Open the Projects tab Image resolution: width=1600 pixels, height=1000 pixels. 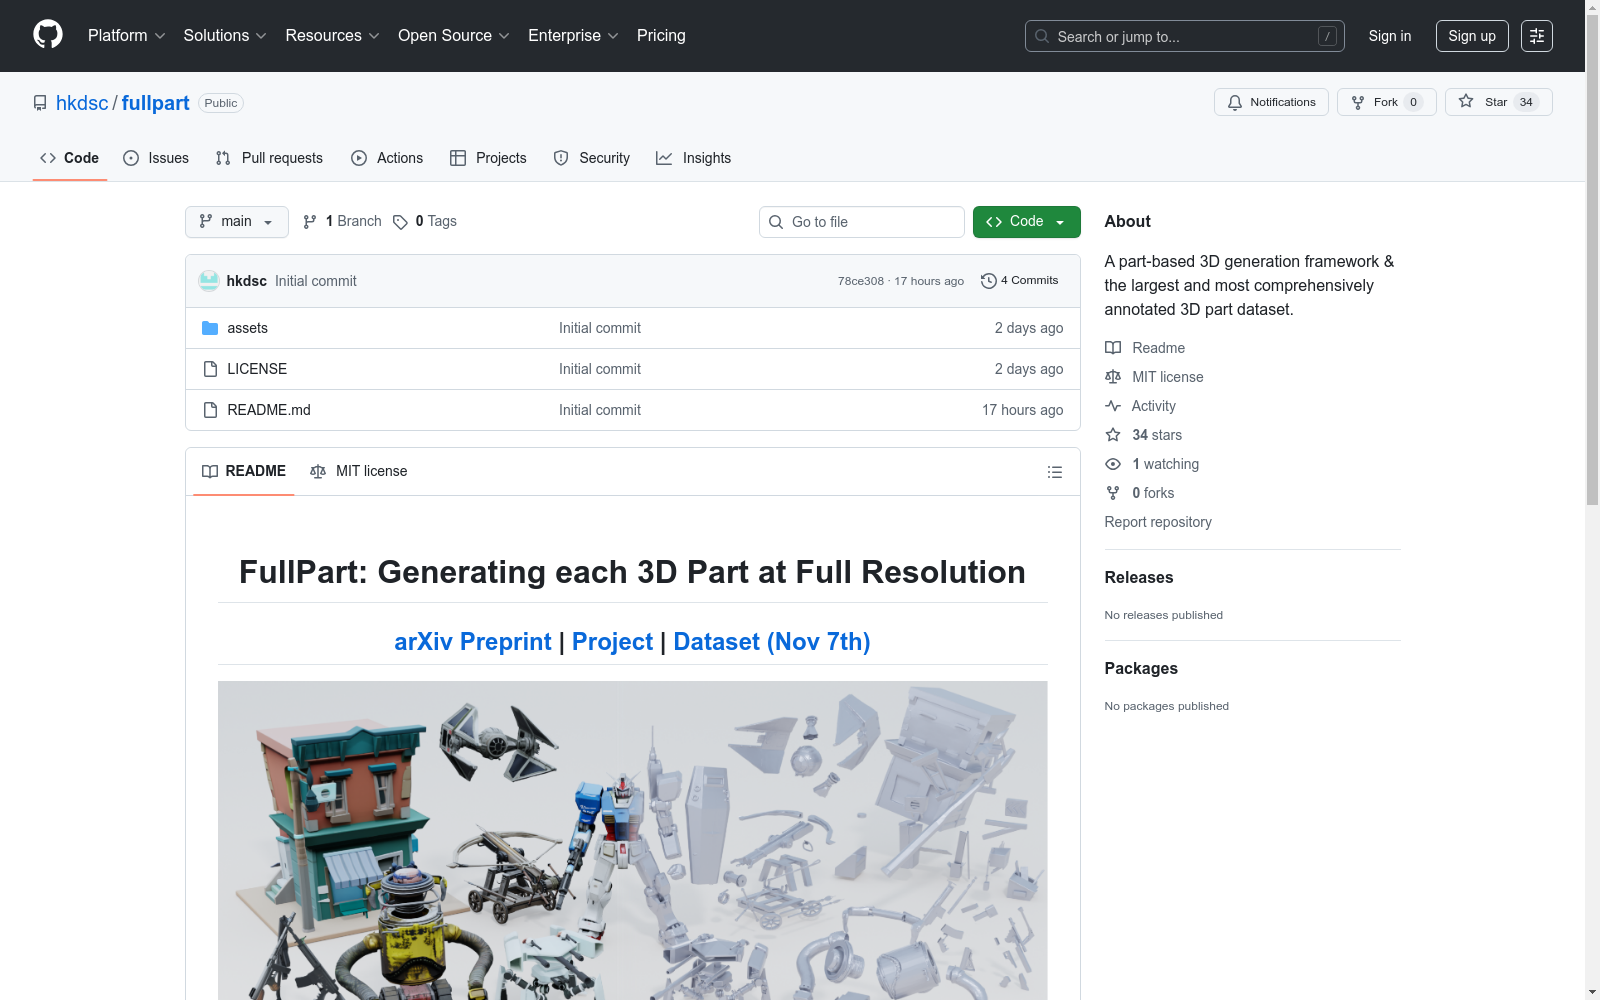pos(488,158)
